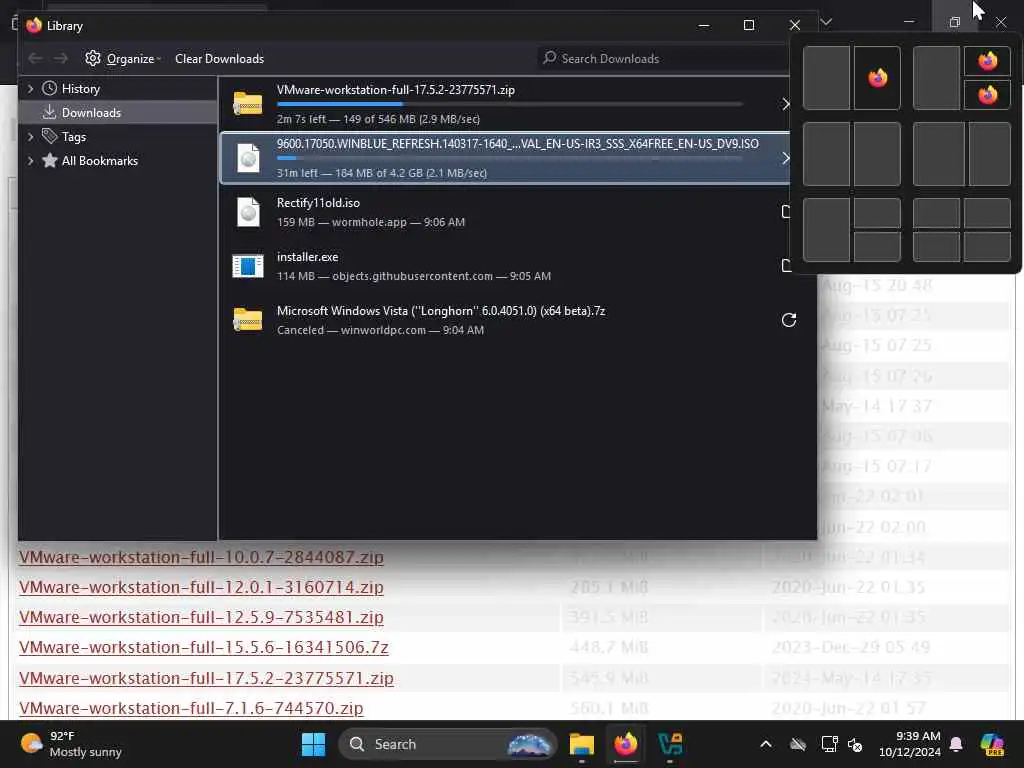The width and height of the screenshot is (1024, 768).
Task: Click the cloud sync tray icon
Action: point(797,744)
